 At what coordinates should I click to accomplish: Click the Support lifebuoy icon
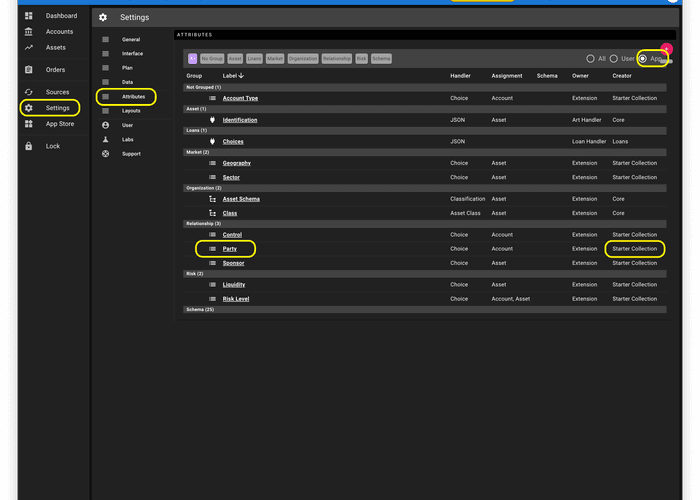pyautogui.click(x=105, y=154)
